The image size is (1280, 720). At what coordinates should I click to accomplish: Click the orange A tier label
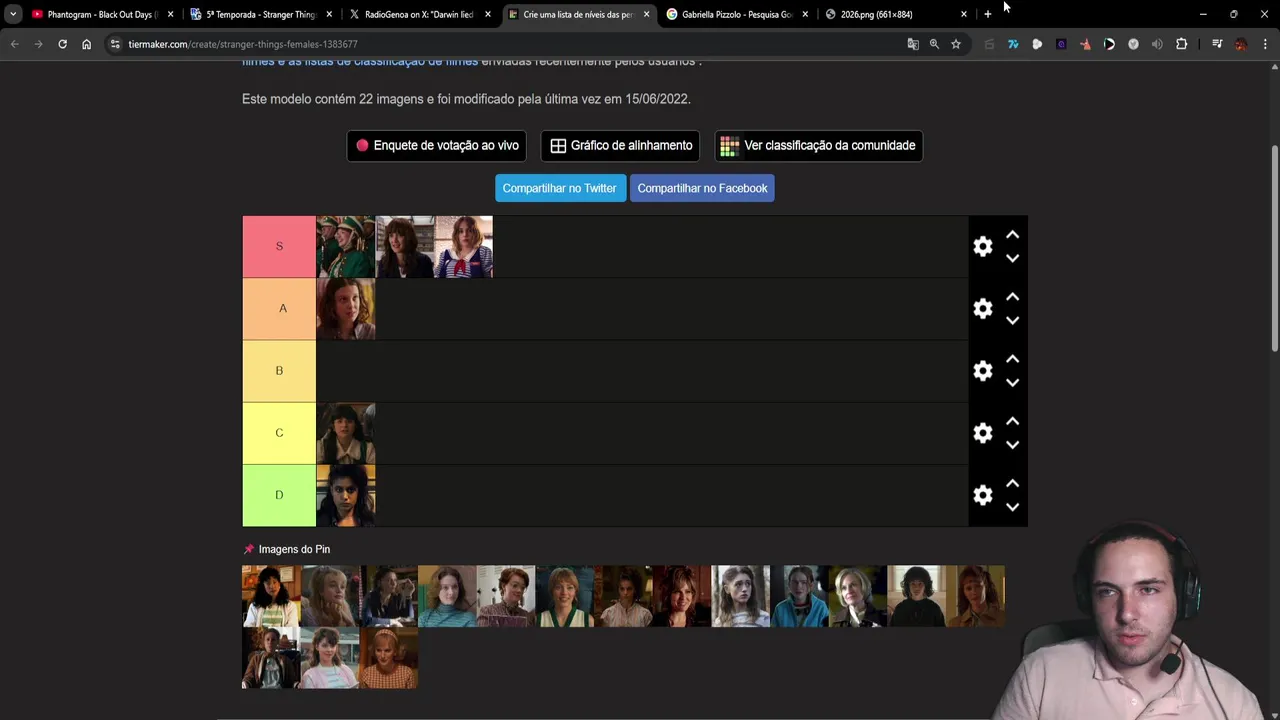click(x=279, y=308)
